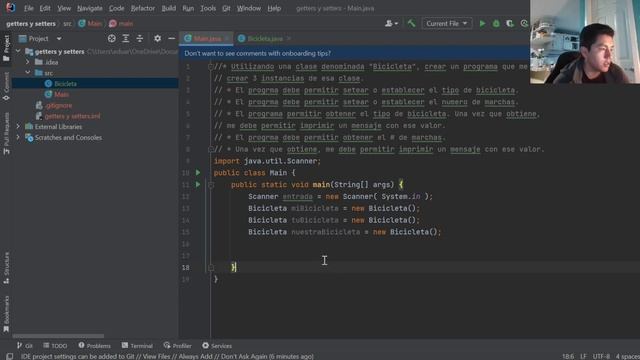This screenshot has height=360, width=640.
Task: Open the Code menu
Action: click(116, 8)
